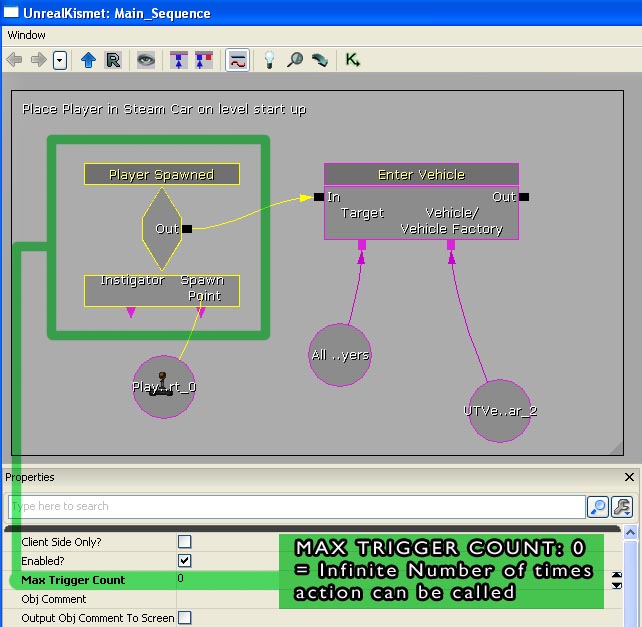Image resolution: width=642 pixels, height=627 pixels.
Task: Click the Kismet window title bar icon
Action: click(x=11, y=13)
